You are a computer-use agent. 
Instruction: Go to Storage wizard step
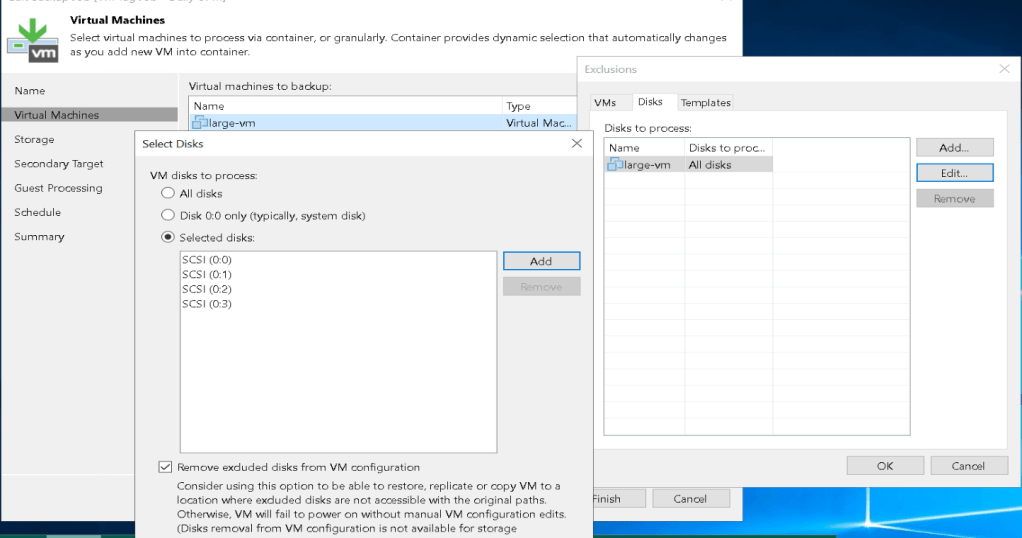(34, 140)
